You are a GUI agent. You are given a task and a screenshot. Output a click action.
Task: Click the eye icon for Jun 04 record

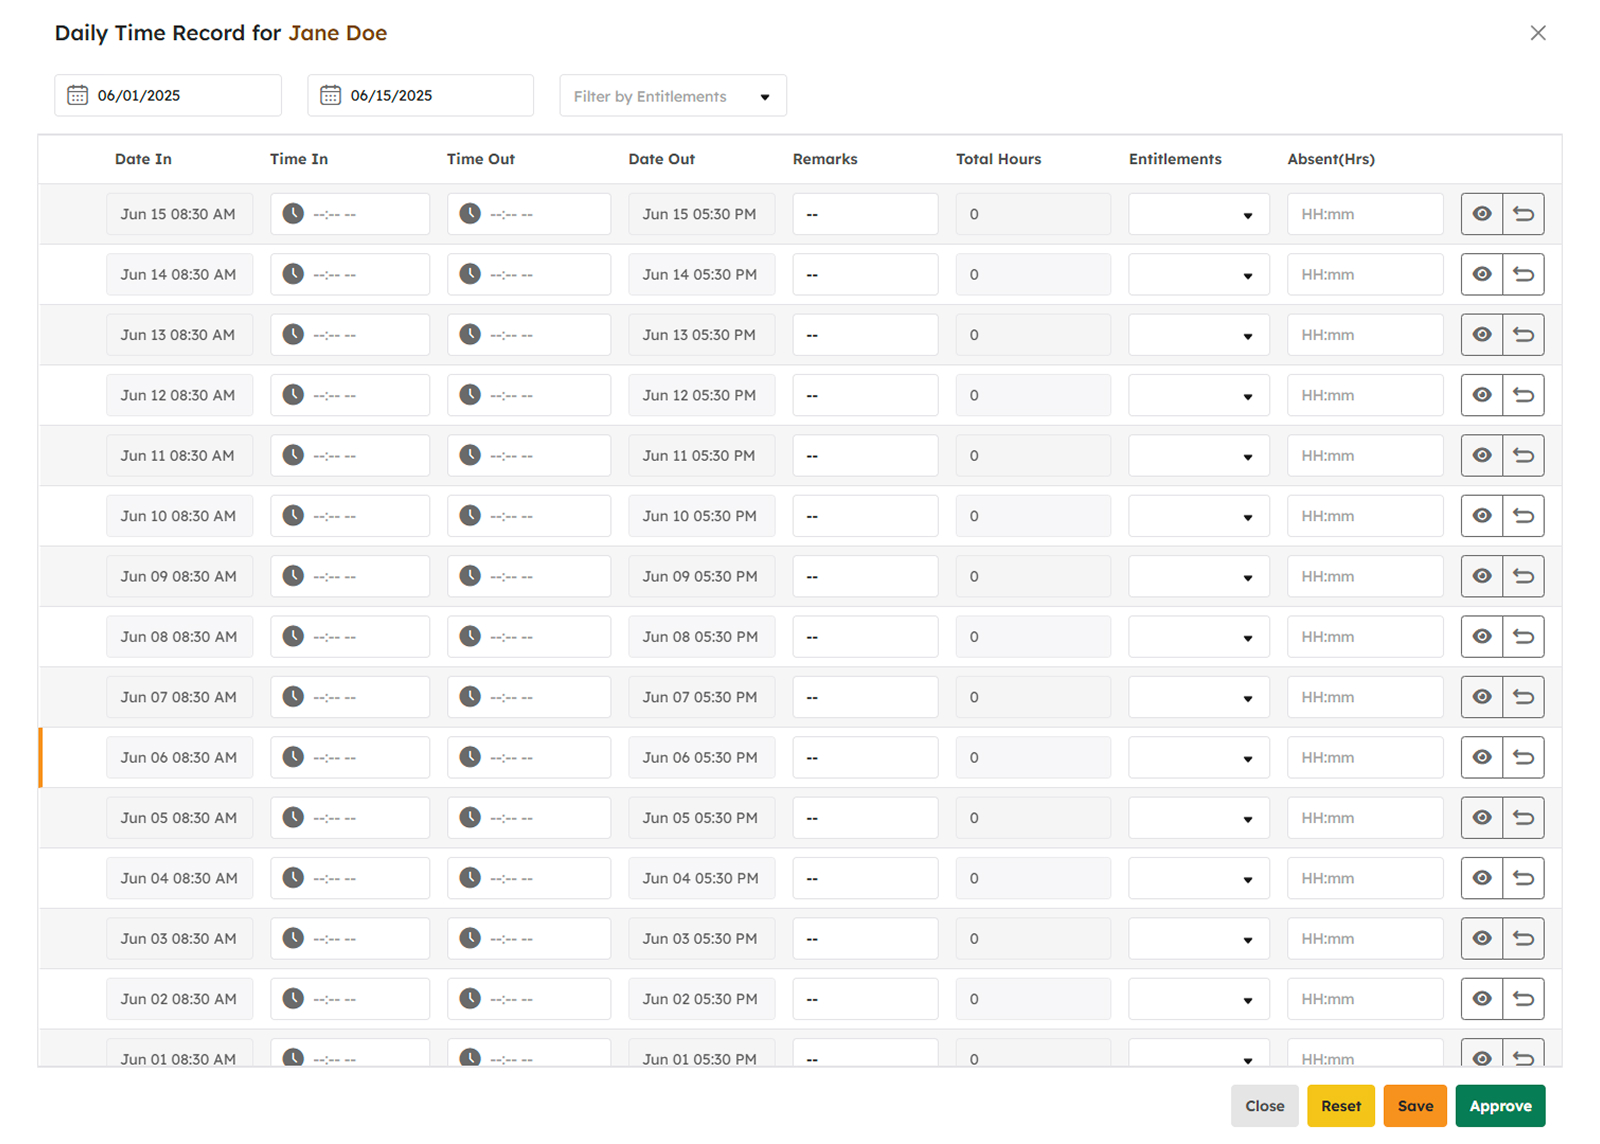[x=1482, y=878]
